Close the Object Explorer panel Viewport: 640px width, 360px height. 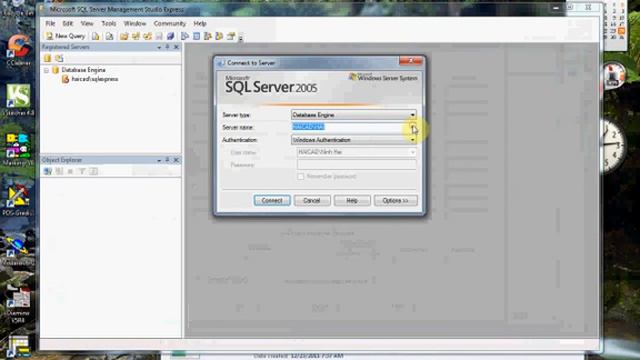176,160
